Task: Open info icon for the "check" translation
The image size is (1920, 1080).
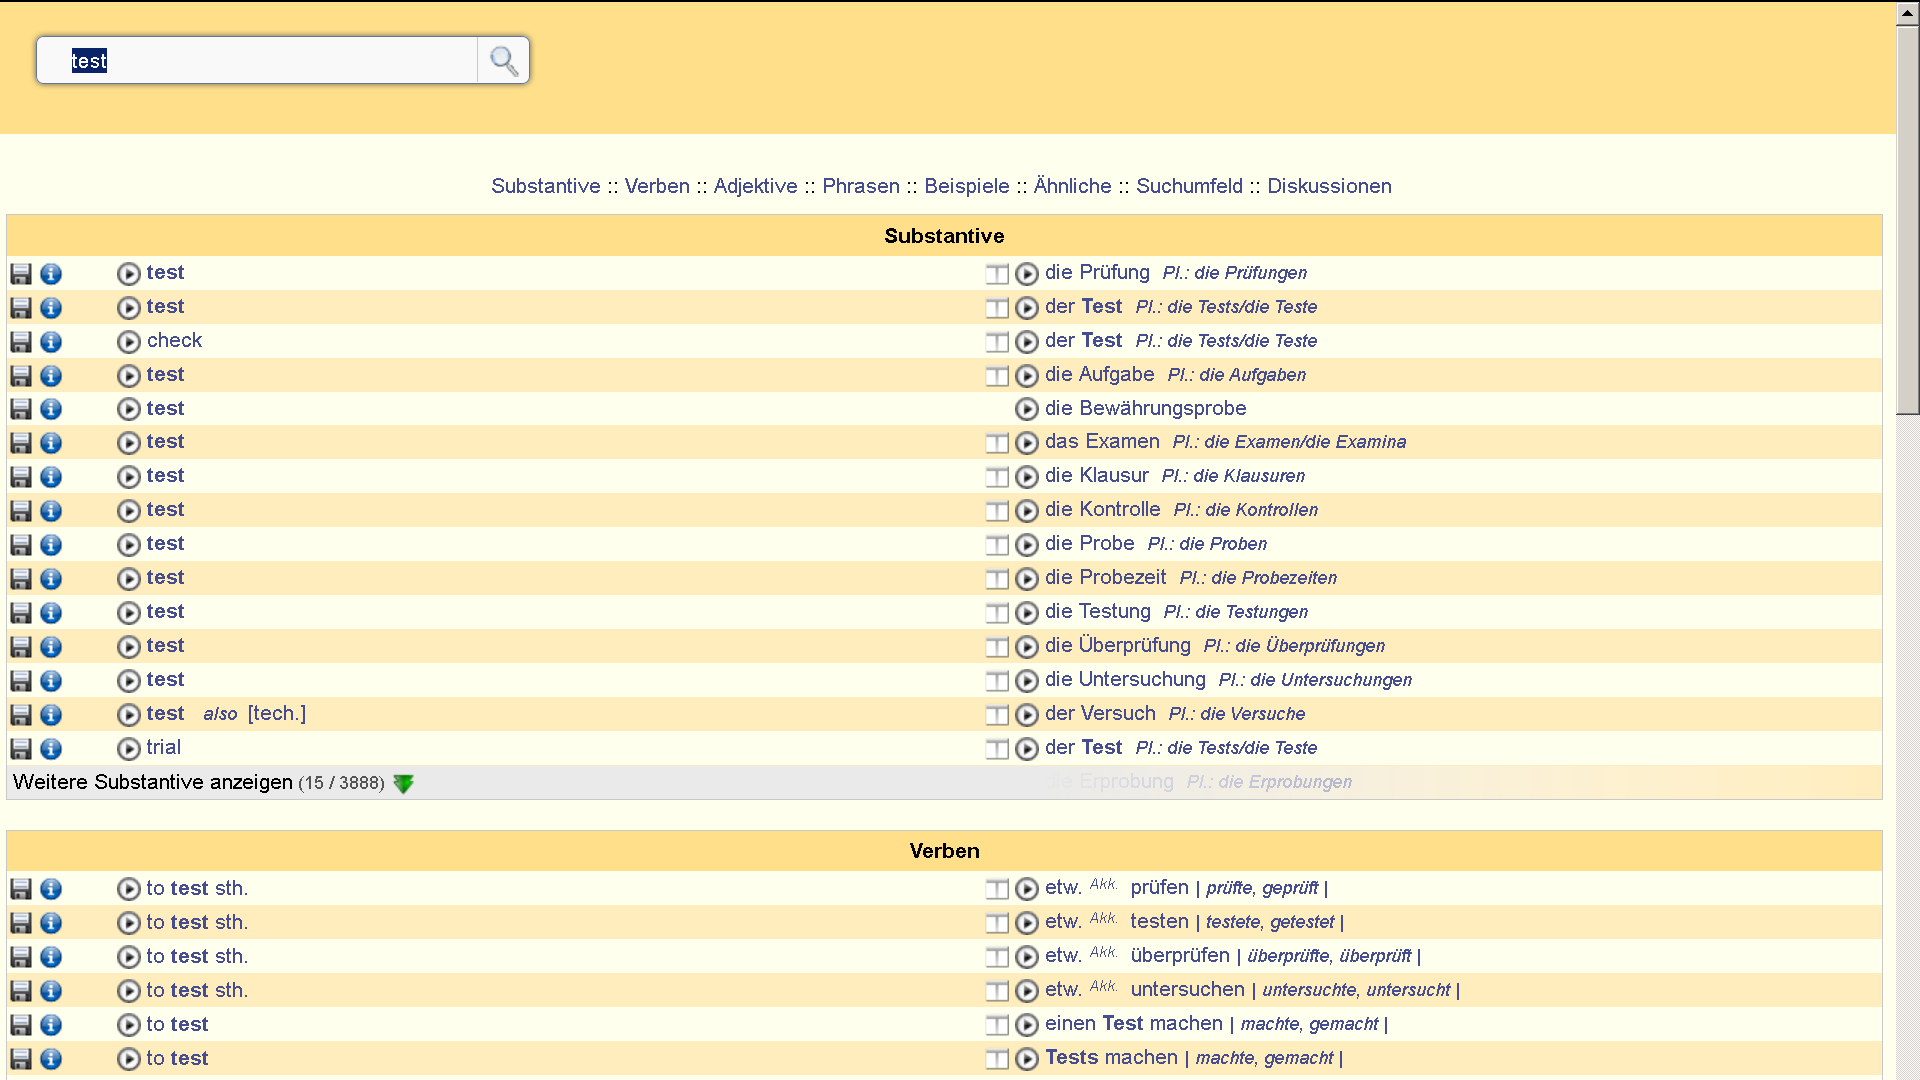Action: coord(50,342)
